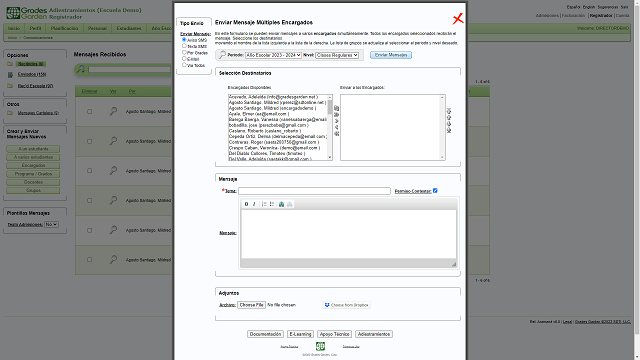The height and width of the screenshot is (360, 640).
Task: Click the folder icon beside Mensajes Cartelera
Action: click(10, 113)
